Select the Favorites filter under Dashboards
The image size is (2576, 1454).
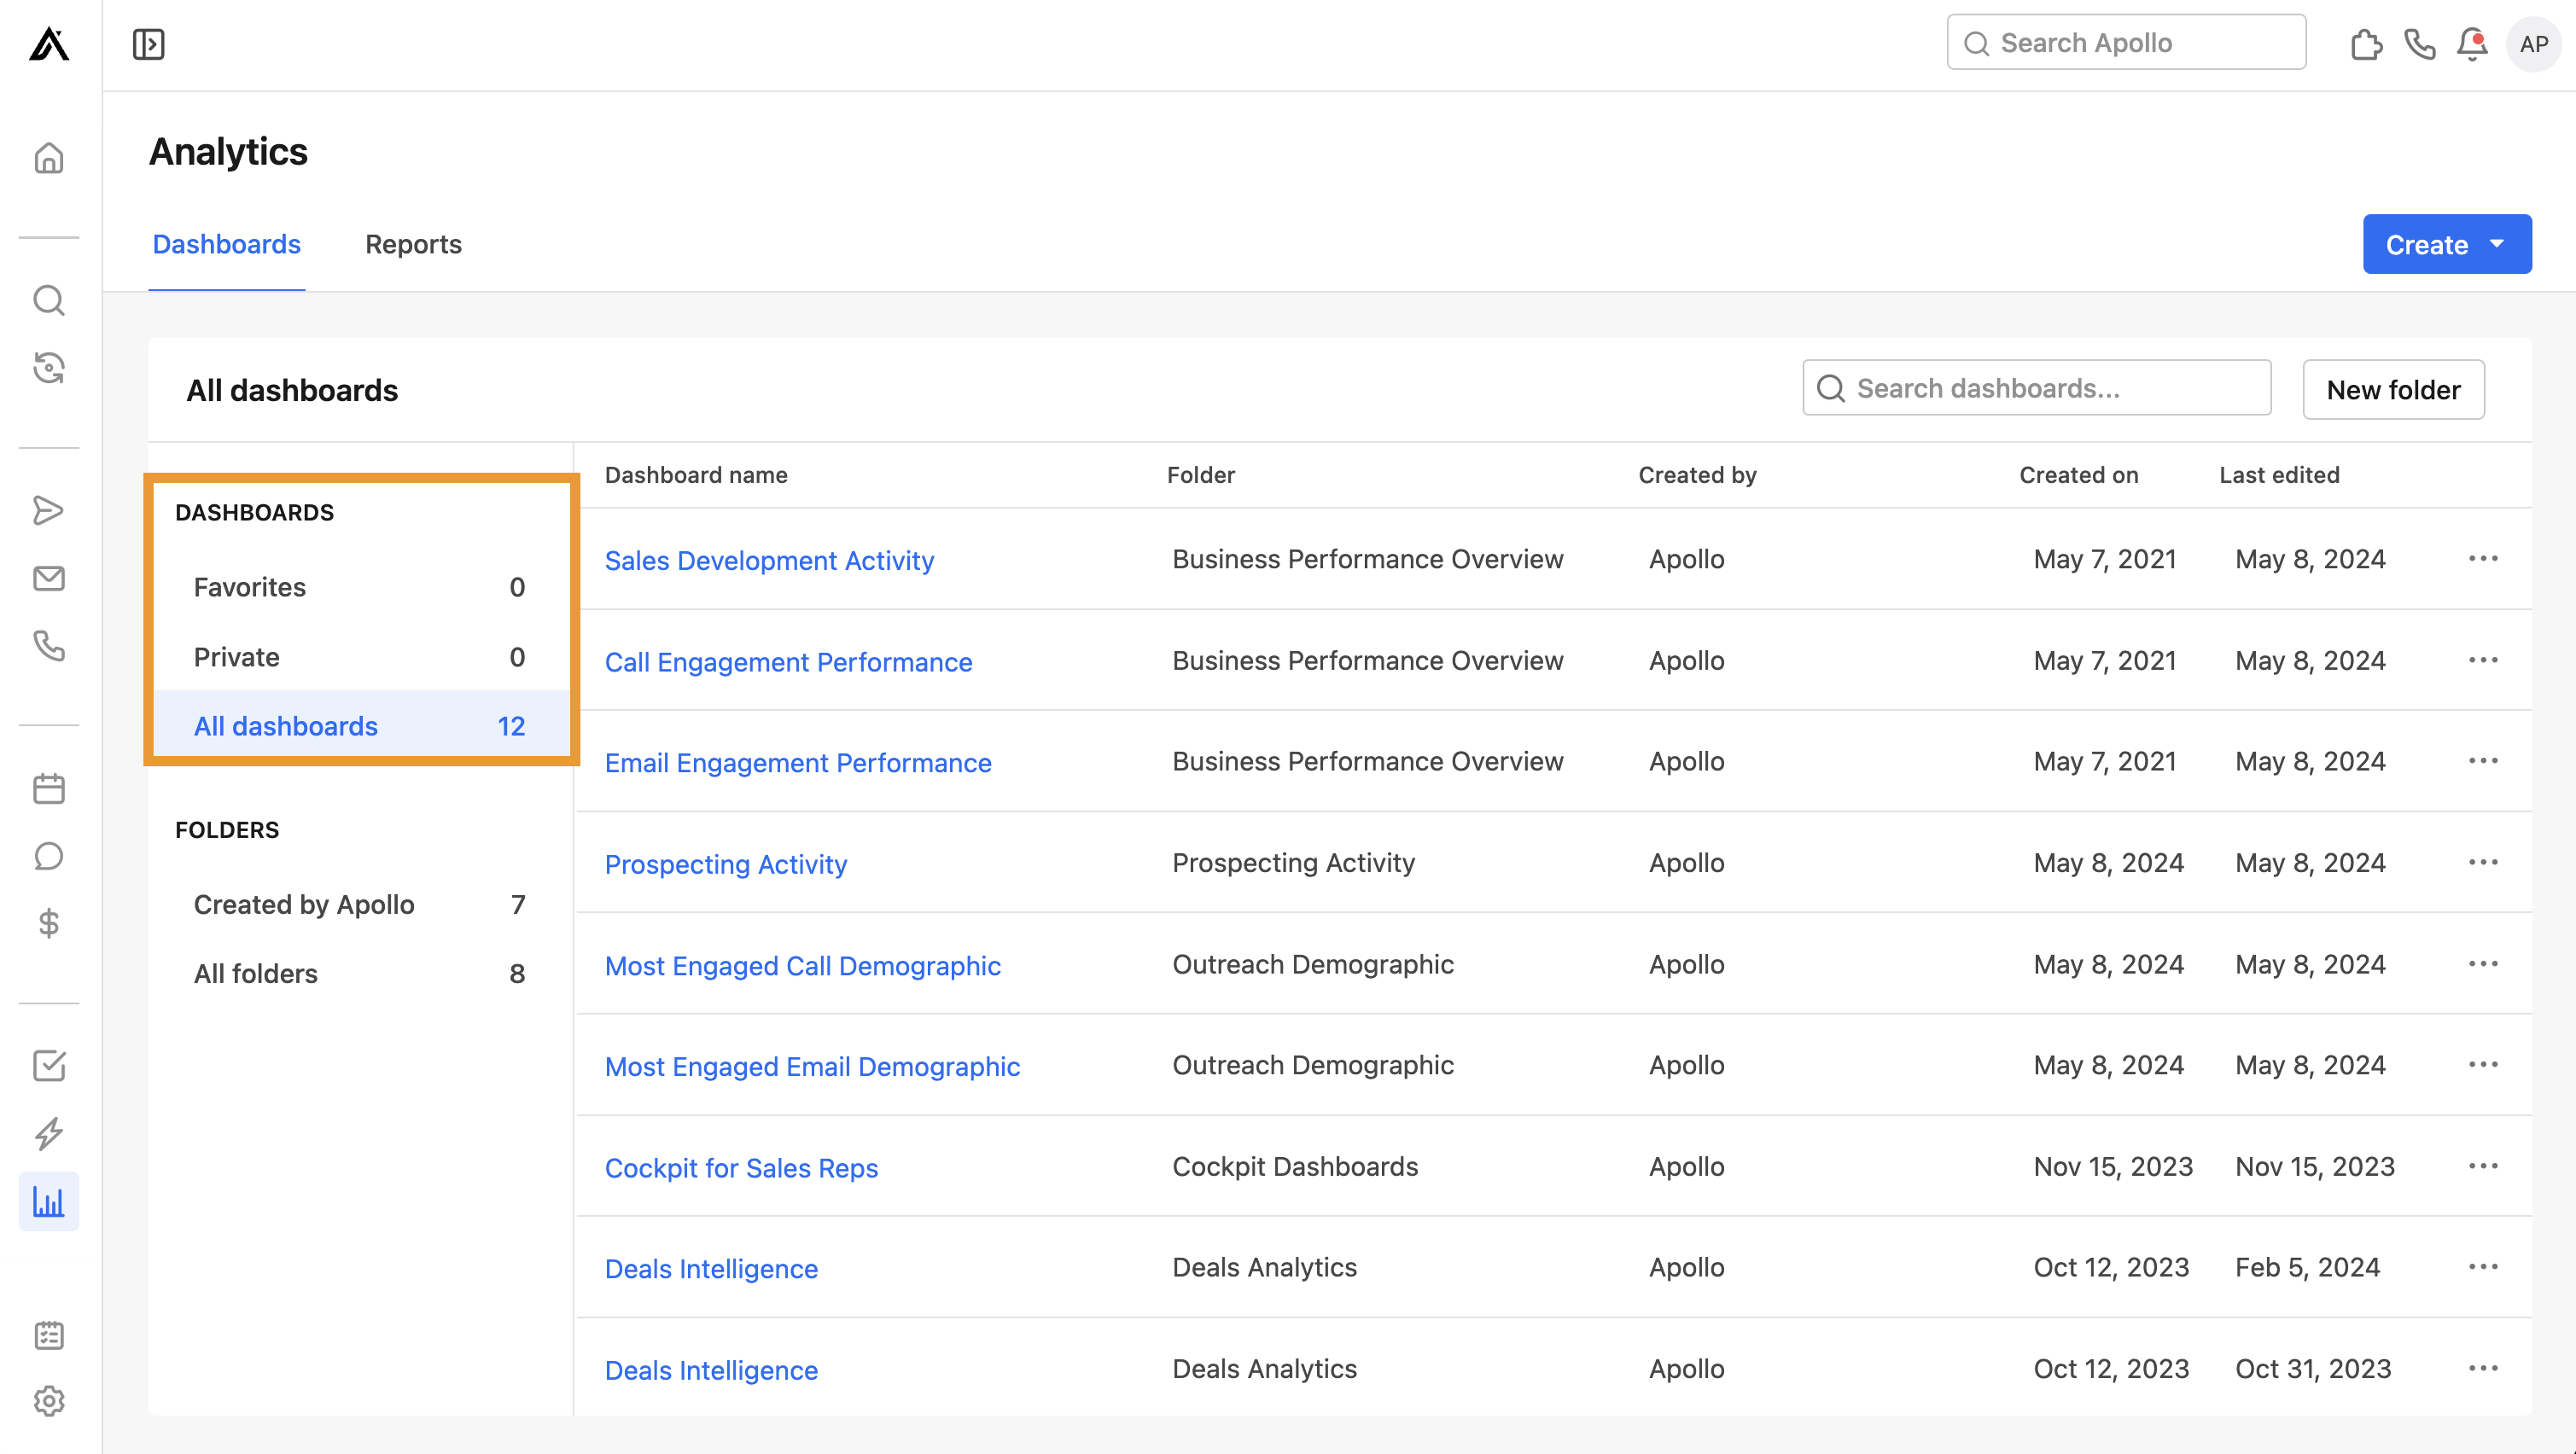(249, 588)
